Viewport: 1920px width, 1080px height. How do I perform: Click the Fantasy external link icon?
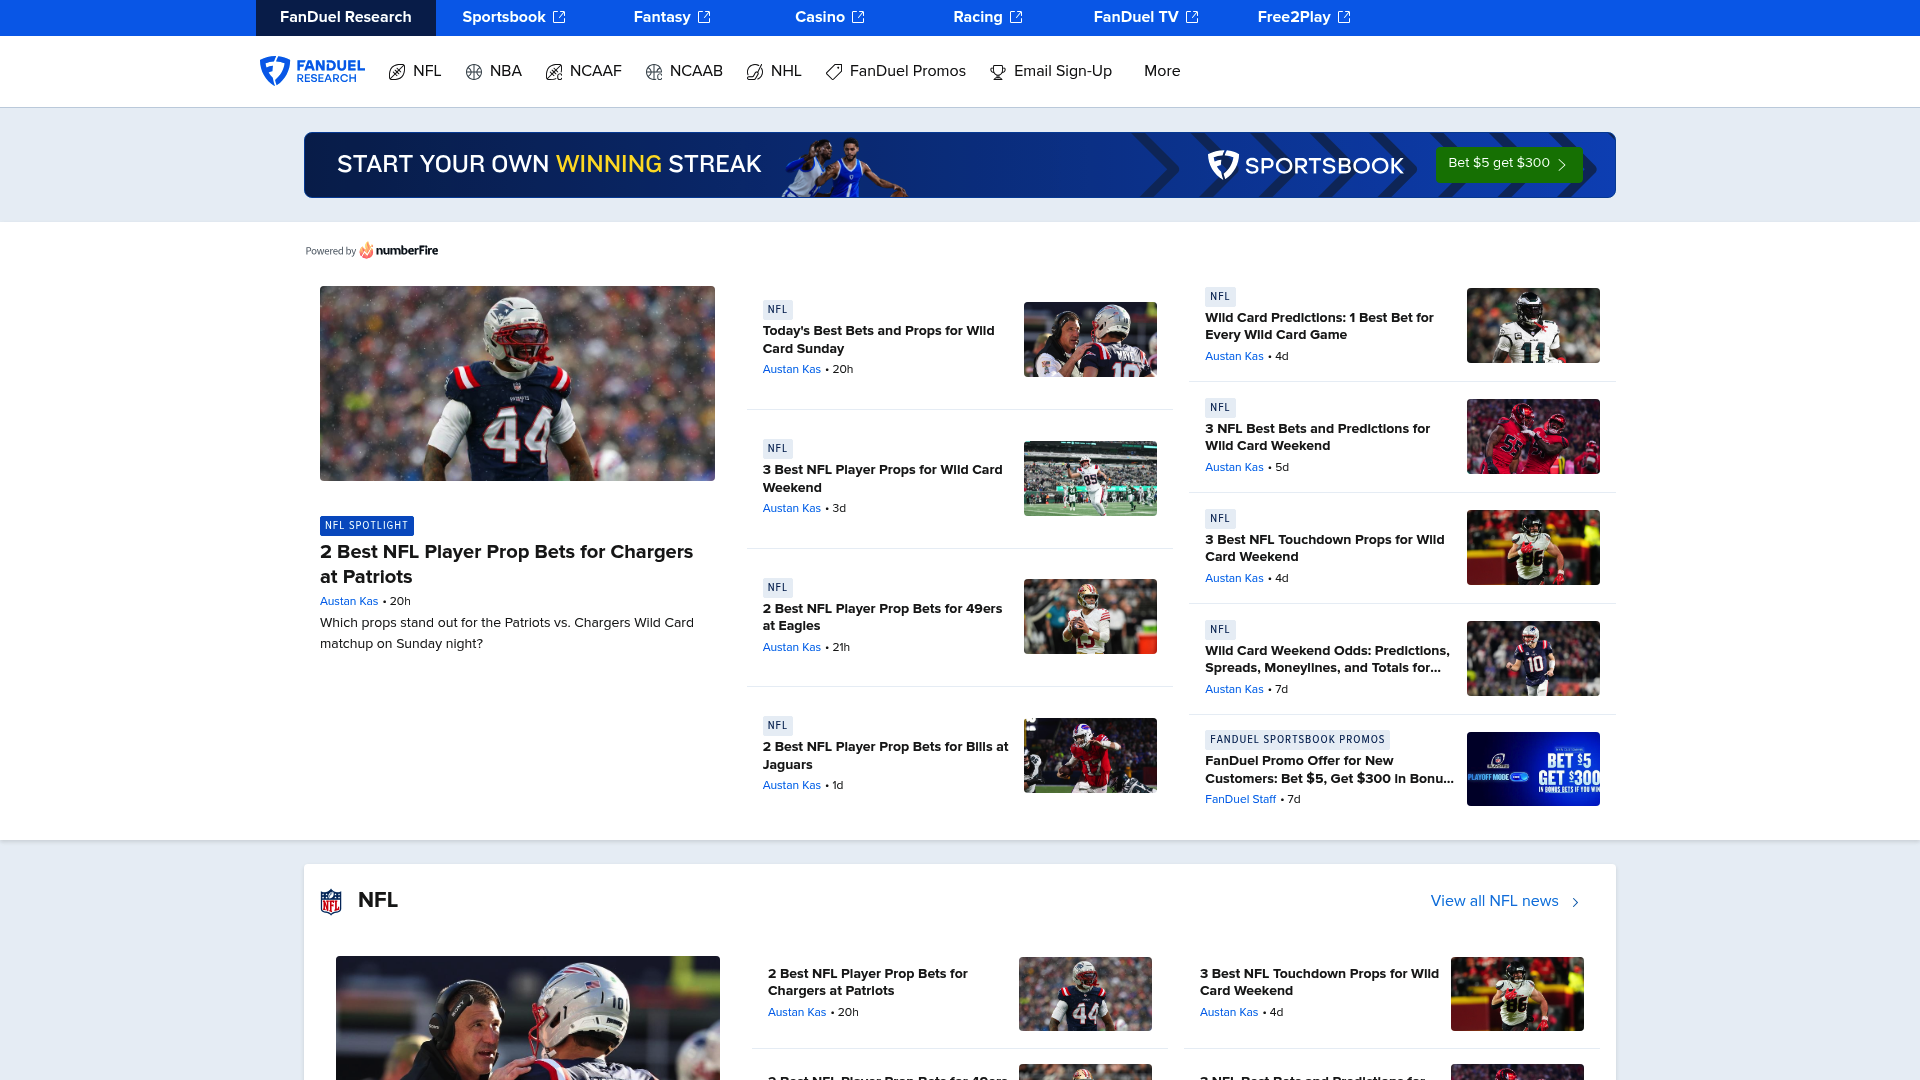tap(704, 17)
